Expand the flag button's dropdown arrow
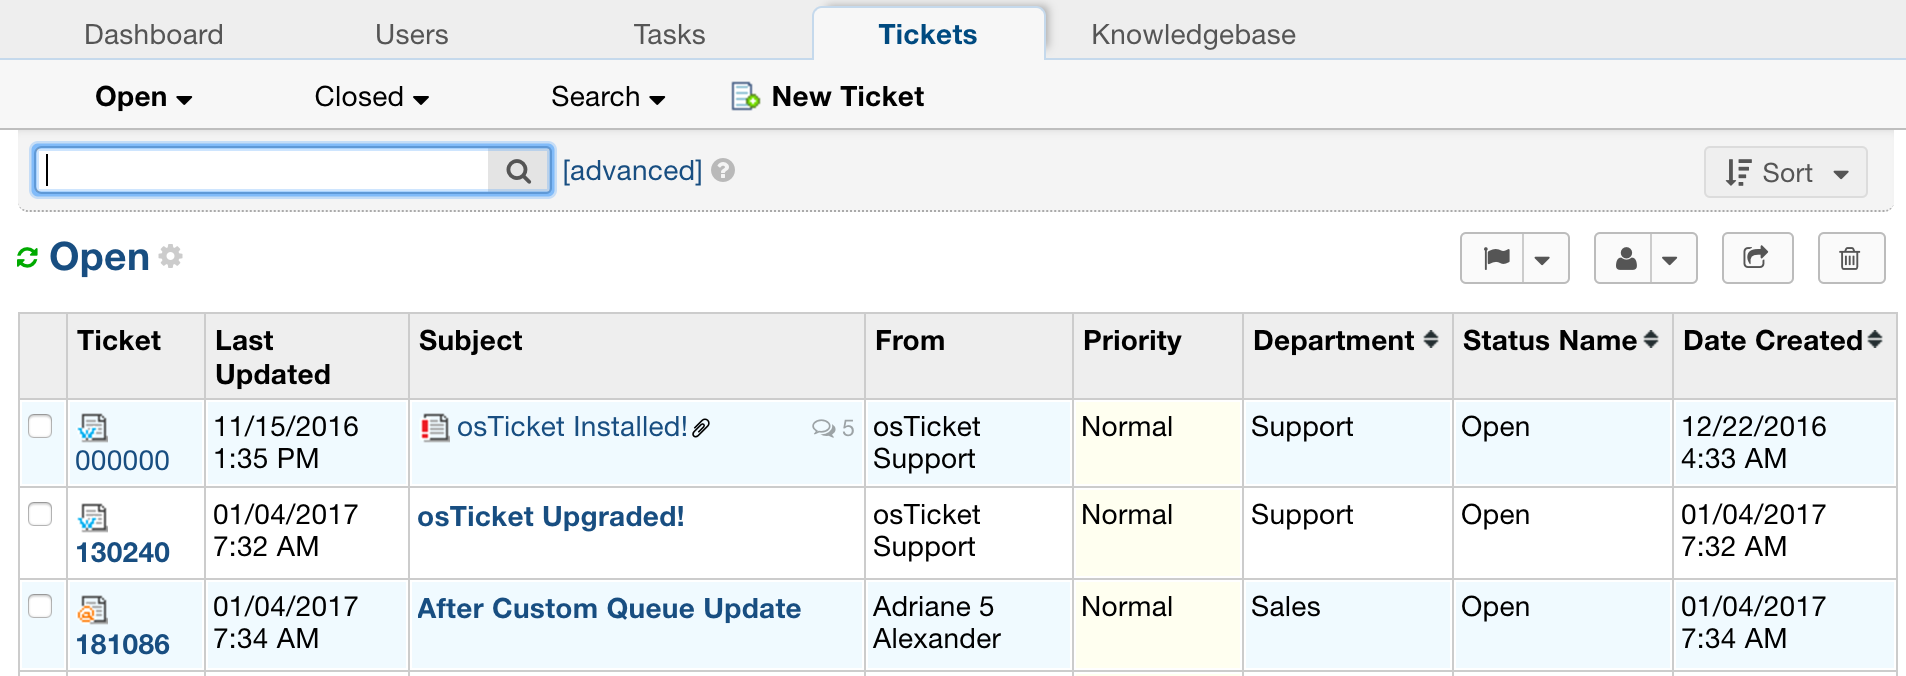The width and height of the screenshot is (1906, 676). (x=1543, y=260)
